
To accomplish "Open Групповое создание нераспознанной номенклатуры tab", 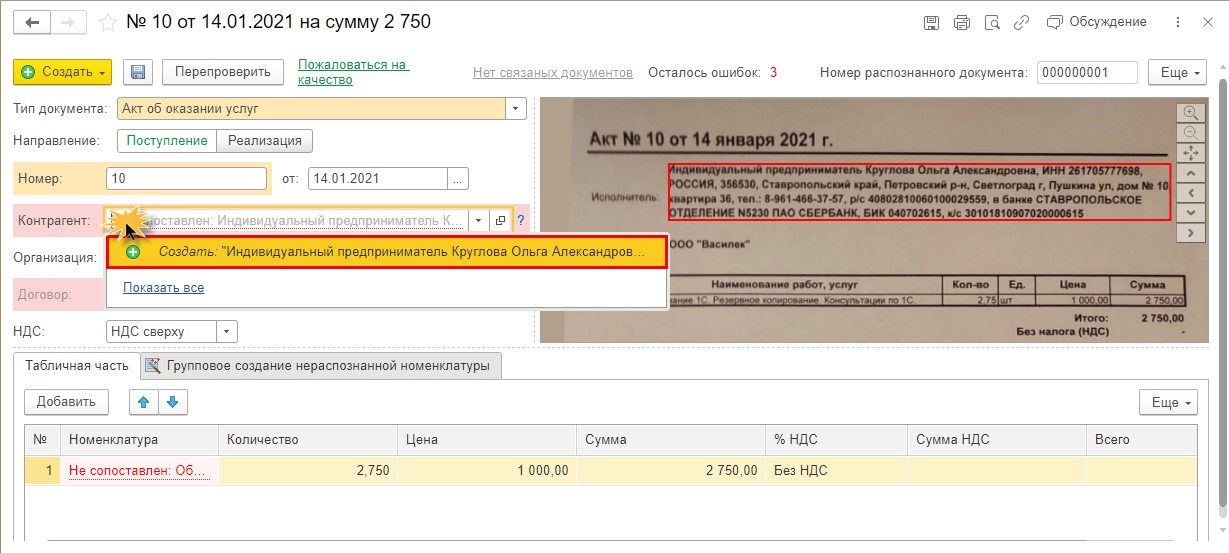I will [320, 366].
